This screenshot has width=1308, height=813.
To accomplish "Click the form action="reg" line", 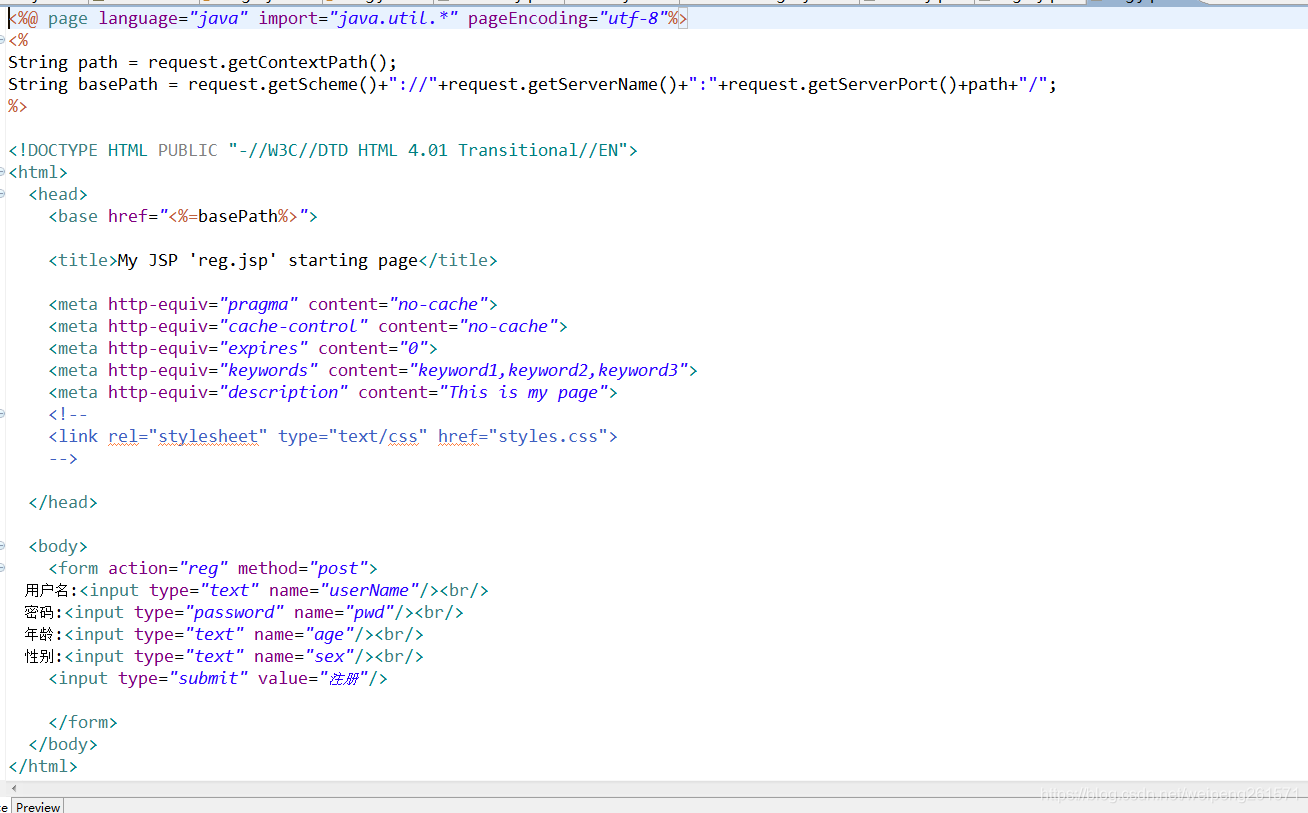I will pos(213,568).
